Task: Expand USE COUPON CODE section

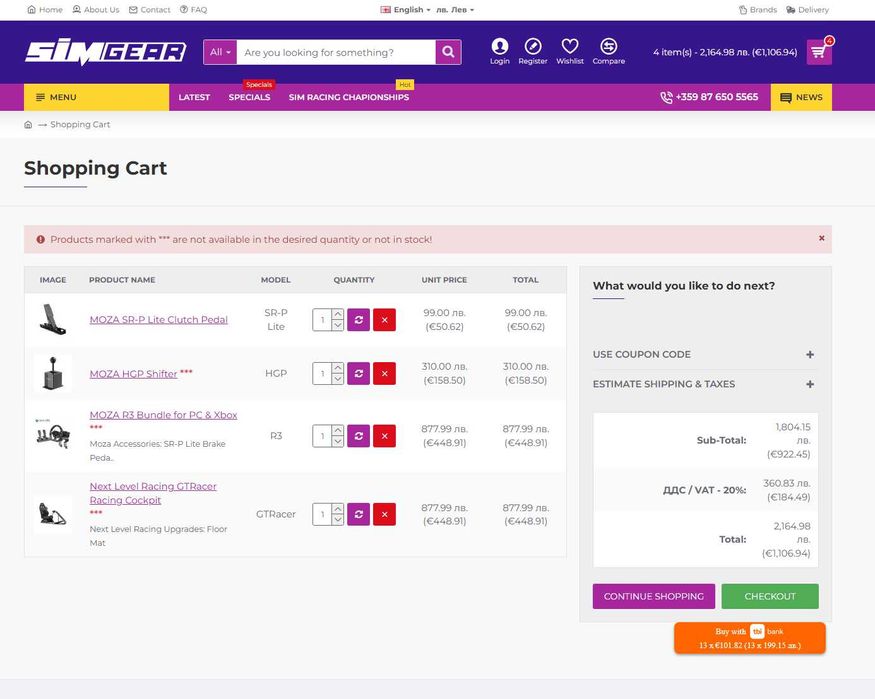Action: pyautogui.click(x=703, y=354)
